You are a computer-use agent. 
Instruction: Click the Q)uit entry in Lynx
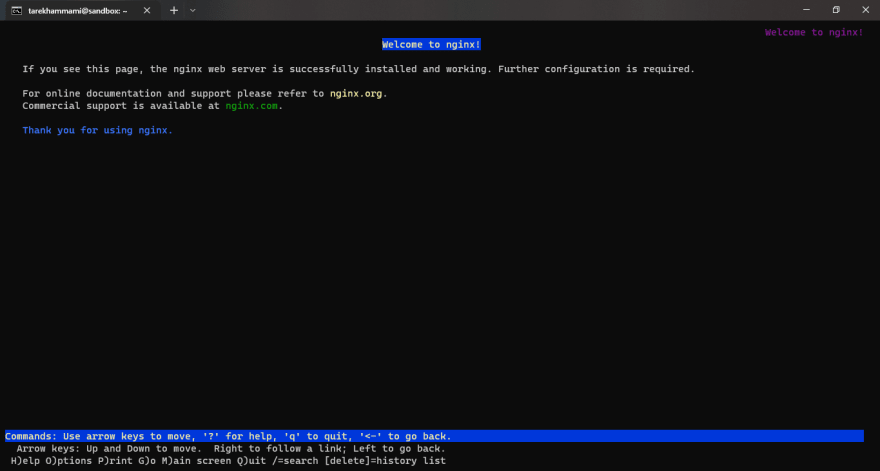point(251,461)
